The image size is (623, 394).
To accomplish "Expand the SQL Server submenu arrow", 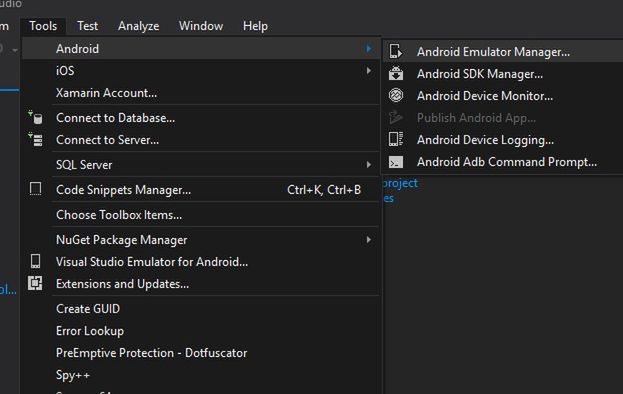I will 369,164.
